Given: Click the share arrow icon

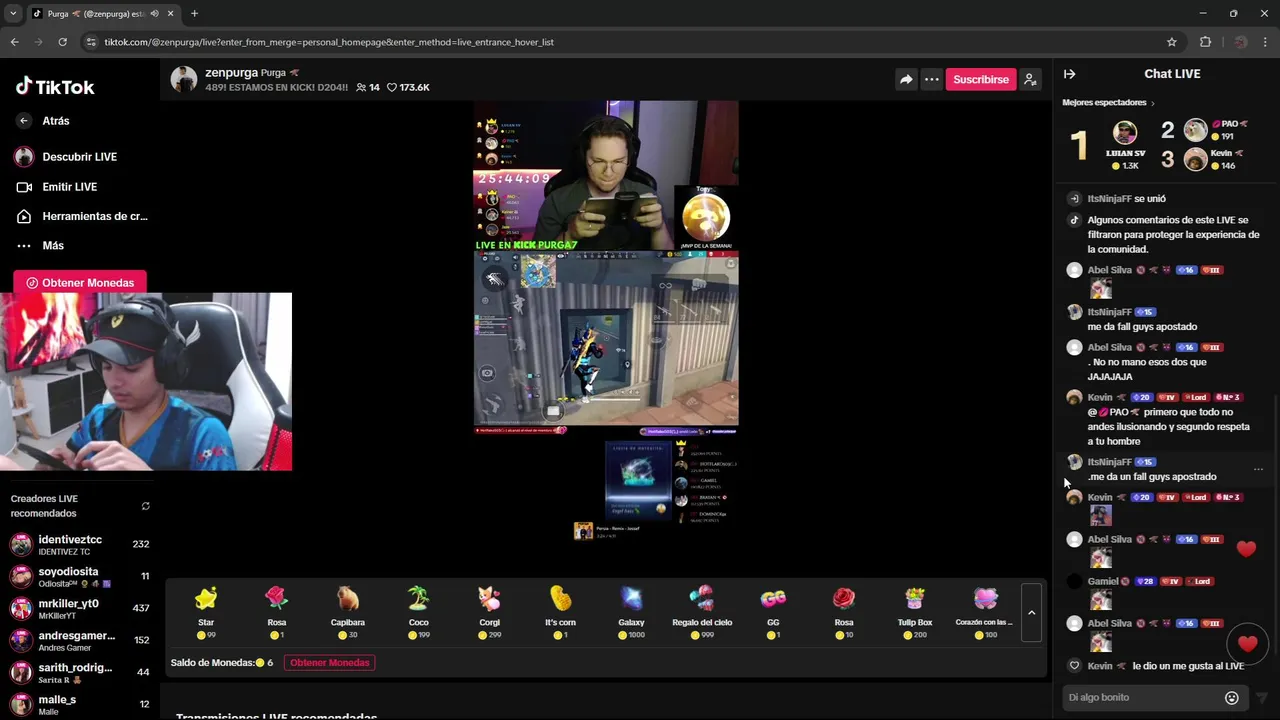Looking at the screenshot, I should coord(906,79).
